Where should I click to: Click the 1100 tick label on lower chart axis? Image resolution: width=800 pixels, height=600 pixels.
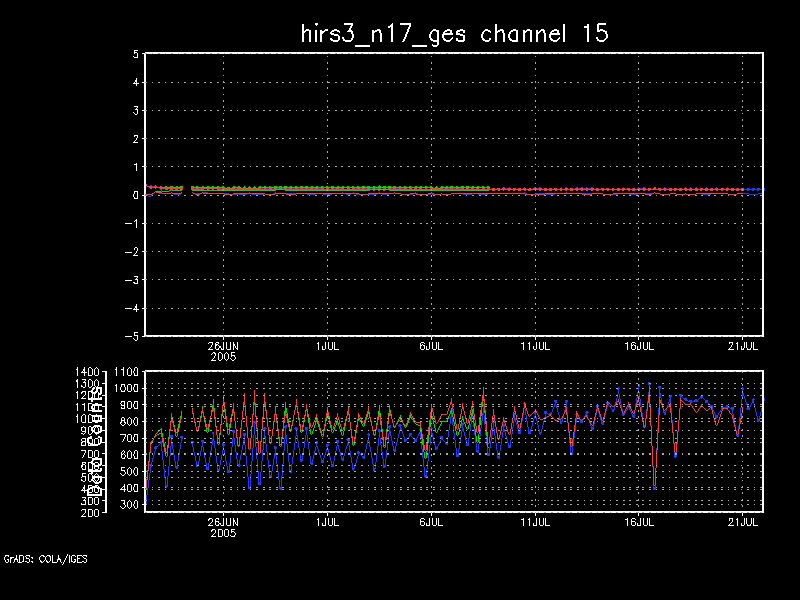click(127, 372)
